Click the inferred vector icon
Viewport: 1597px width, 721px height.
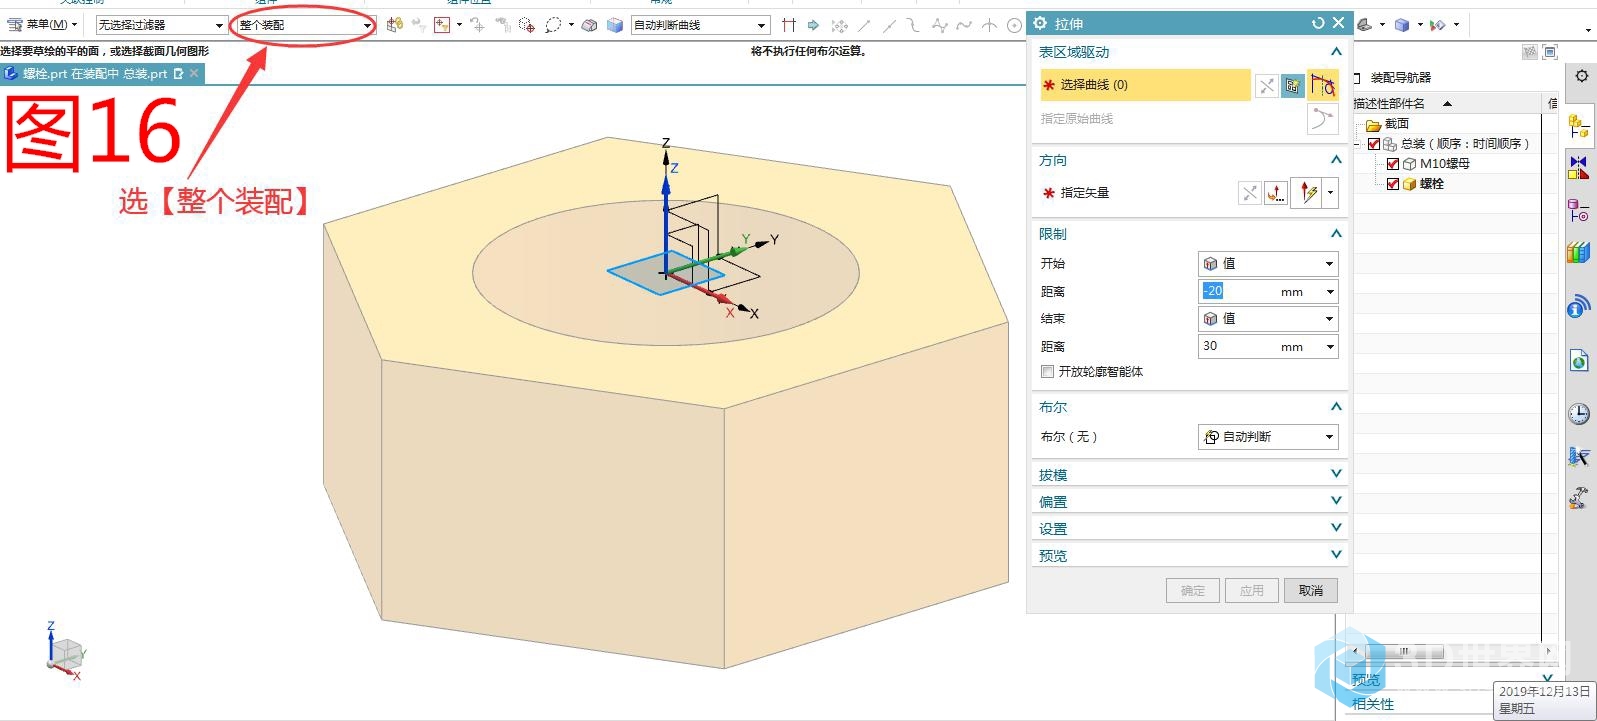coord(1308,193)
